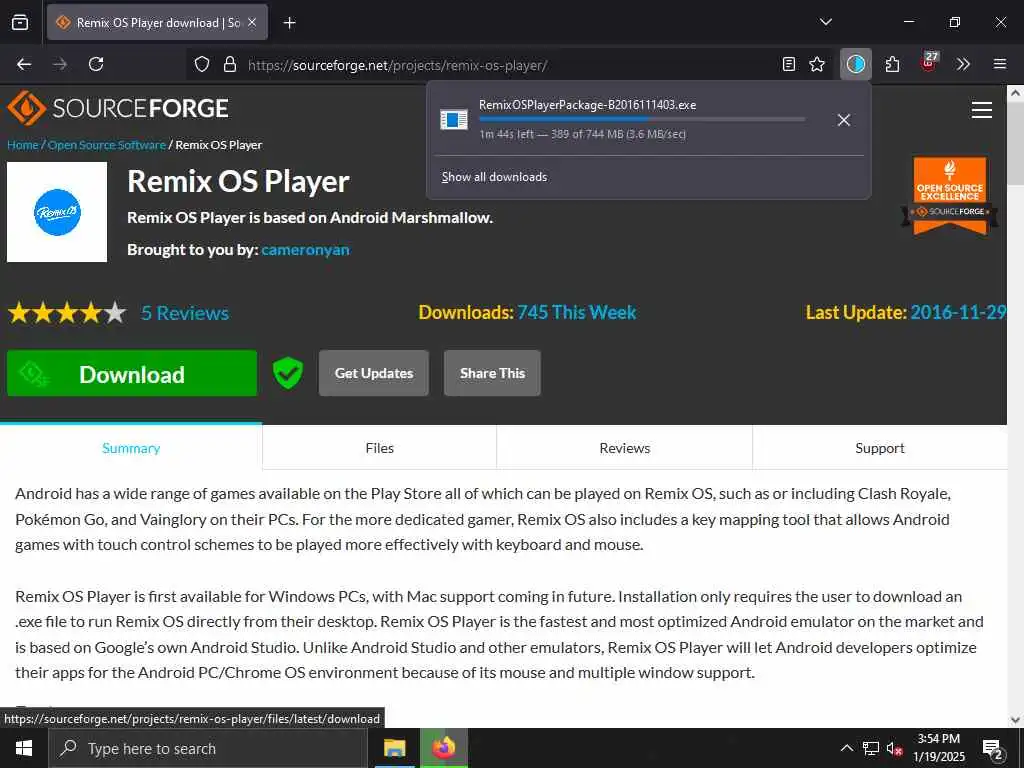This screenshot has width=1024, height=768.
Task: Open the 5 Reviews link
Action: tap(185, 313)
